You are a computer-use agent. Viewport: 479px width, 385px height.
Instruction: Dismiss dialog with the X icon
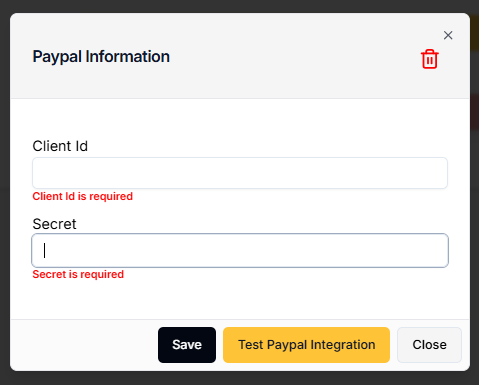point(448,35)
